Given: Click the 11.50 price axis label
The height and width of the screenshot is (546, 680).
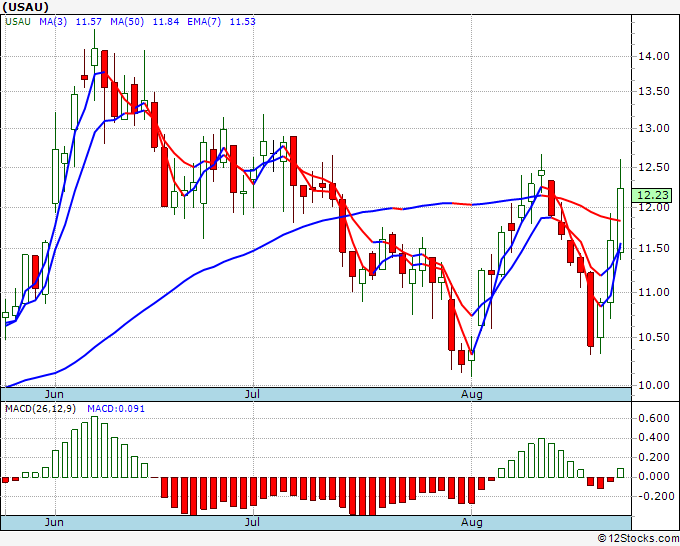Looking at the screenshot, I should 654,248.
